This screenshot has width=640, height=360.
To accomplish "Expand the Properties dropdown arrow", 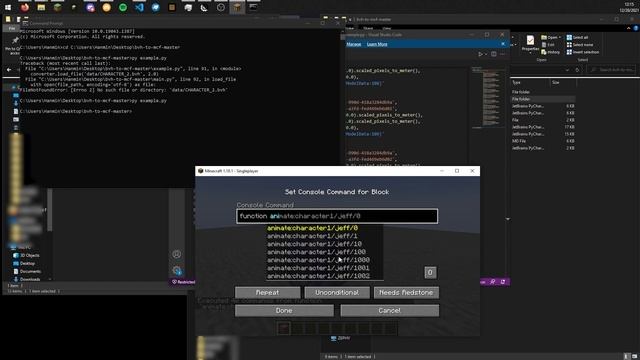I will point(530,53).
